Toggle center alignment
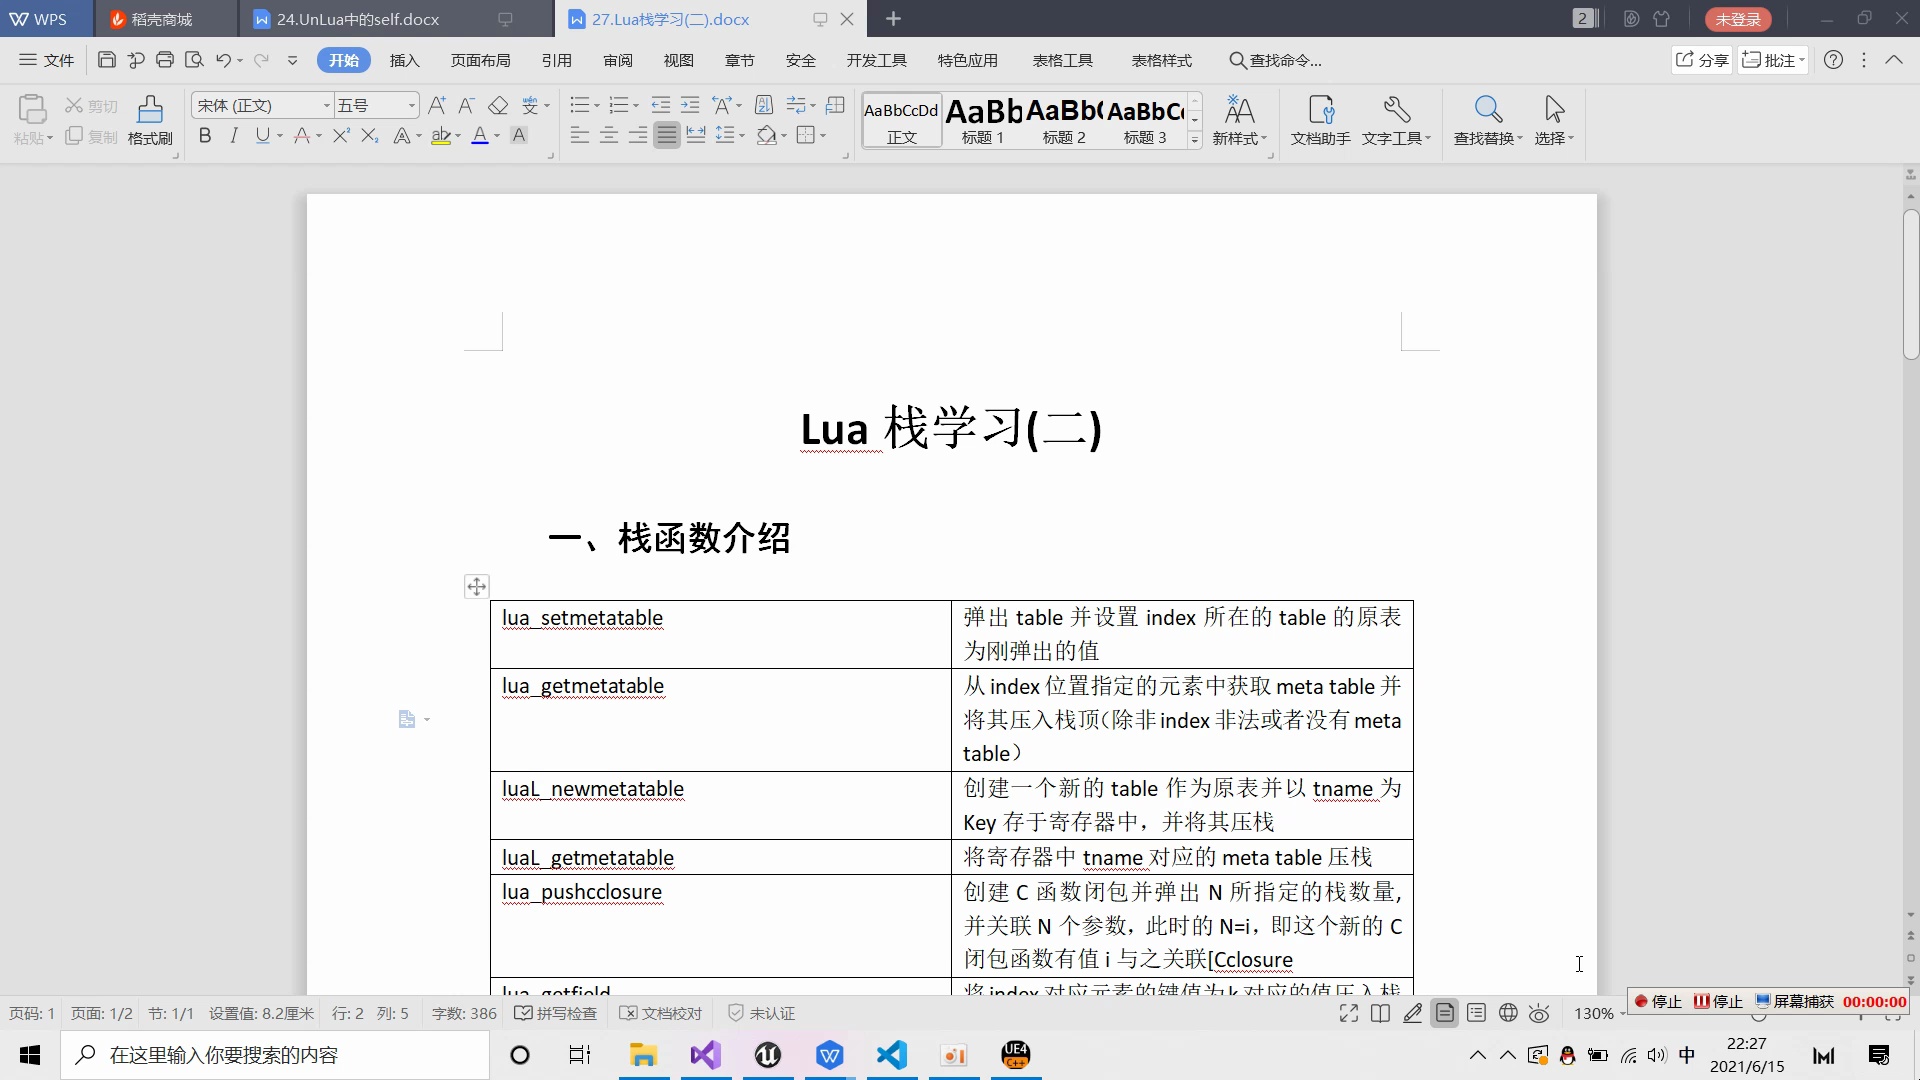This screenshot has height=1080, width=1920. point(609,135)
